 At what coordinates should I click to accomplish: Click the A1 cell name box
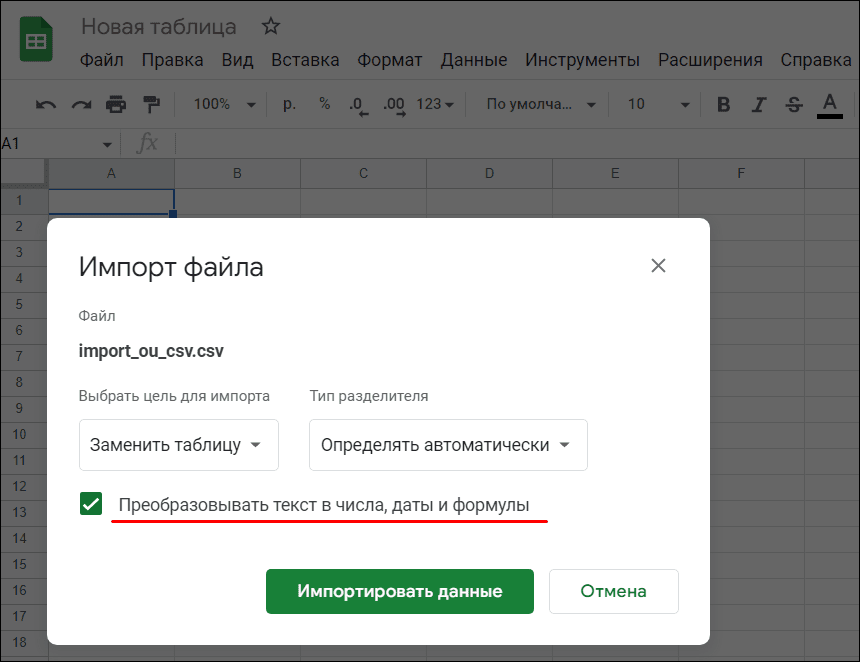[55, 143]
